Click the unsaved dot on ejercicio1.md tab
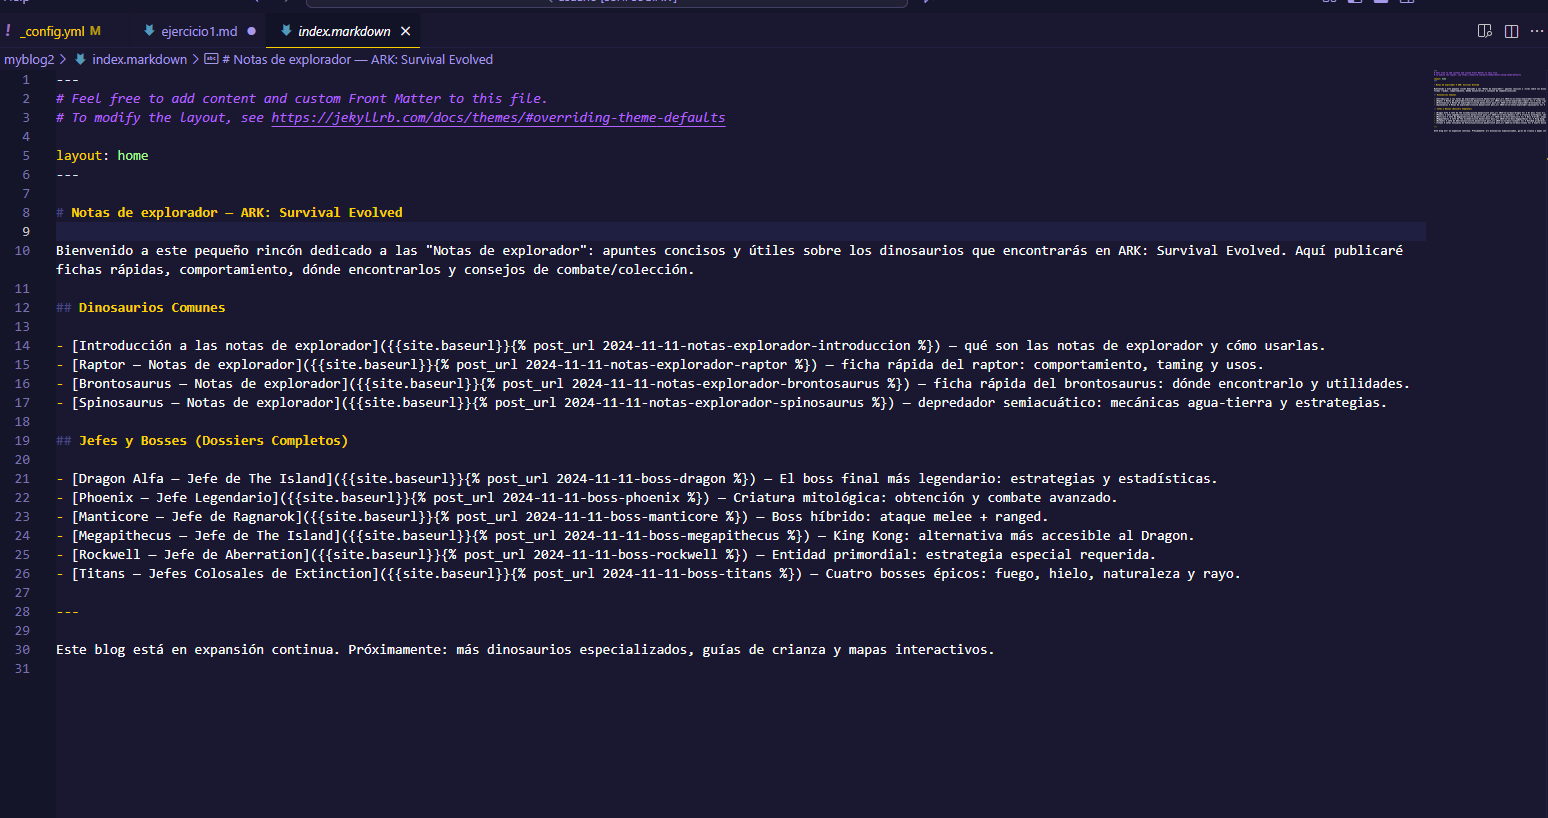1548x818 pixels. point(251,31)
